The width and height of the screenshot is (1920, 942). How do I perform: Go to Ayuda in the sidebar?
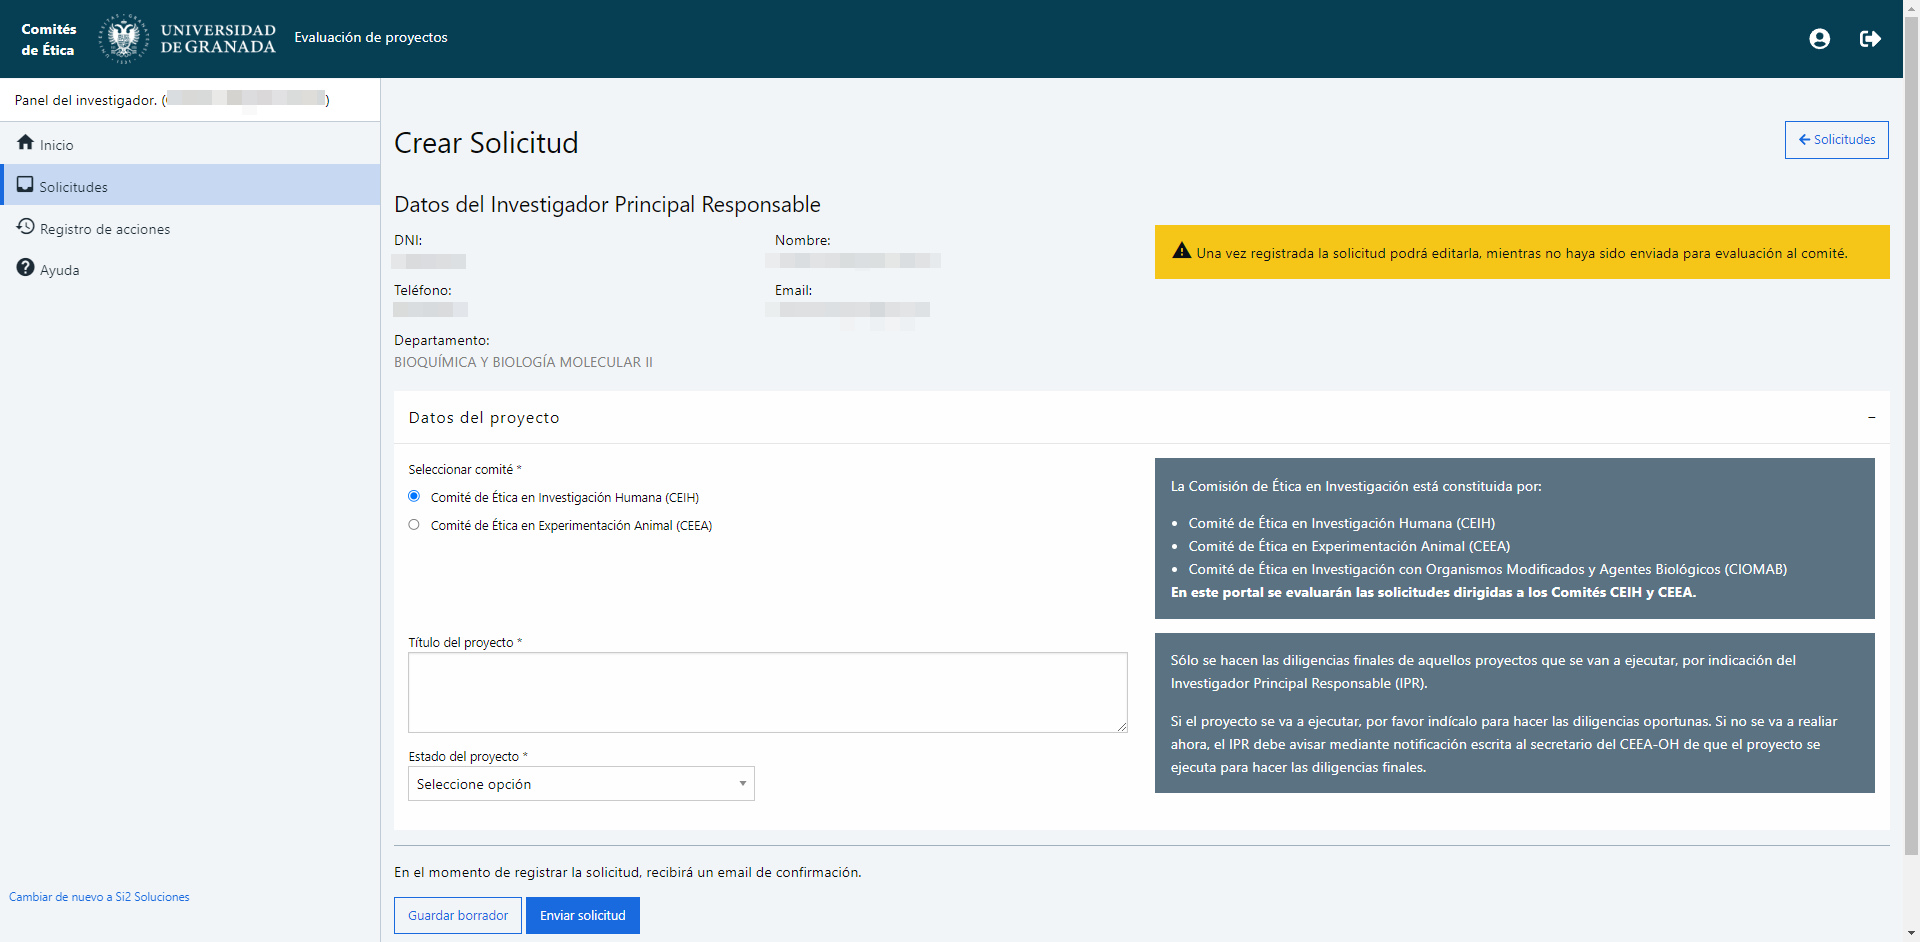click(x=59, y=270)
